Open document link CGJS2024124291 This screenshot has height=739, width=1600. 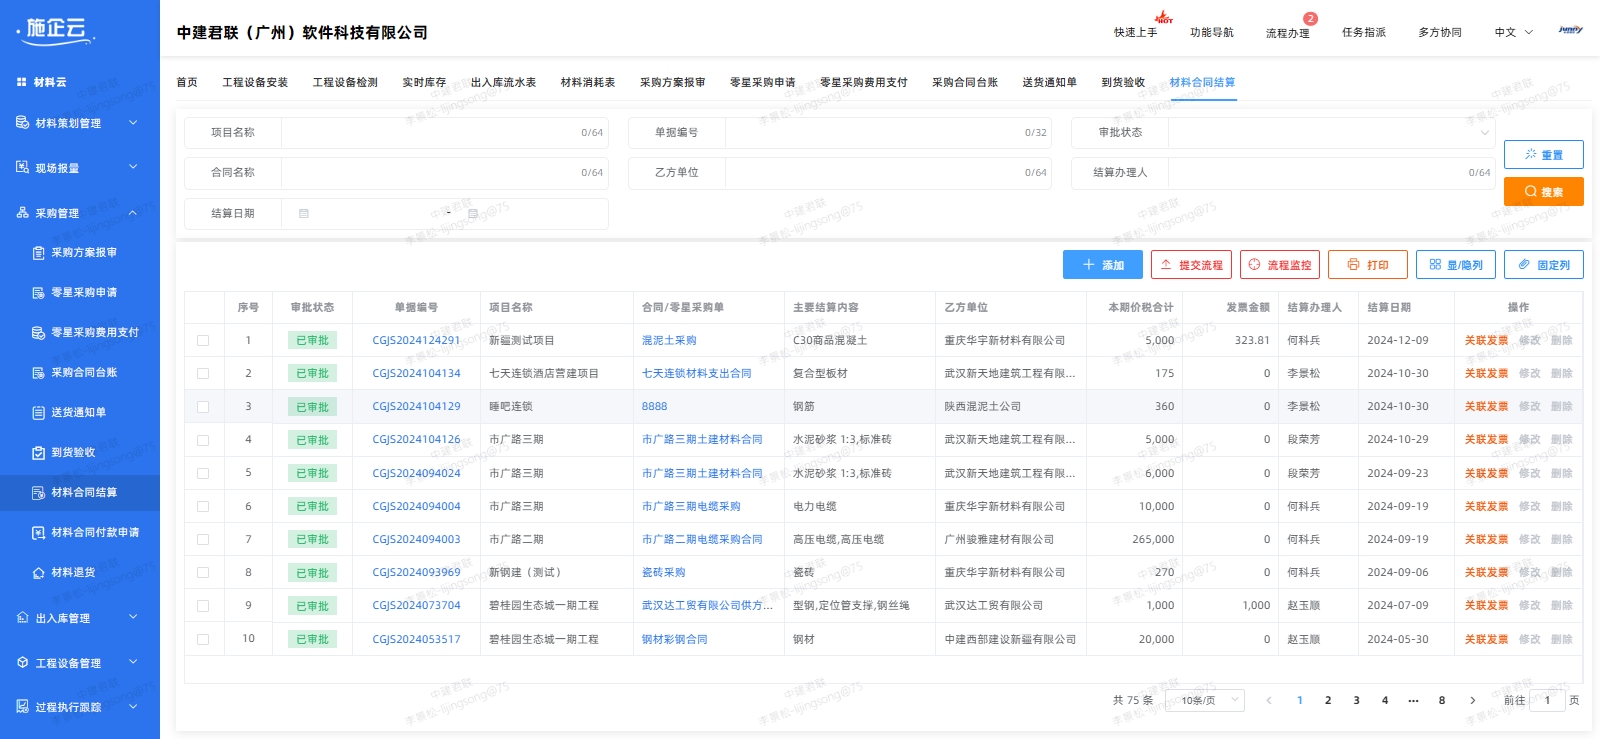(416, 341)
